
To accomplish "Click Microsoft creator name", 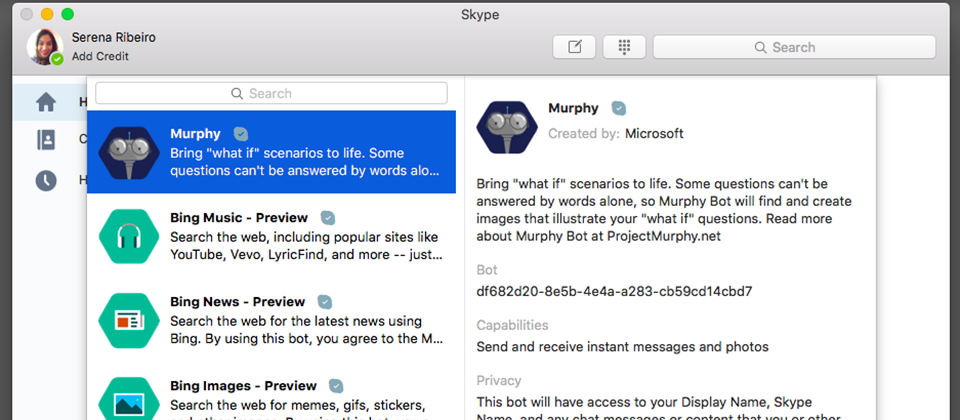I will point(654,133).
